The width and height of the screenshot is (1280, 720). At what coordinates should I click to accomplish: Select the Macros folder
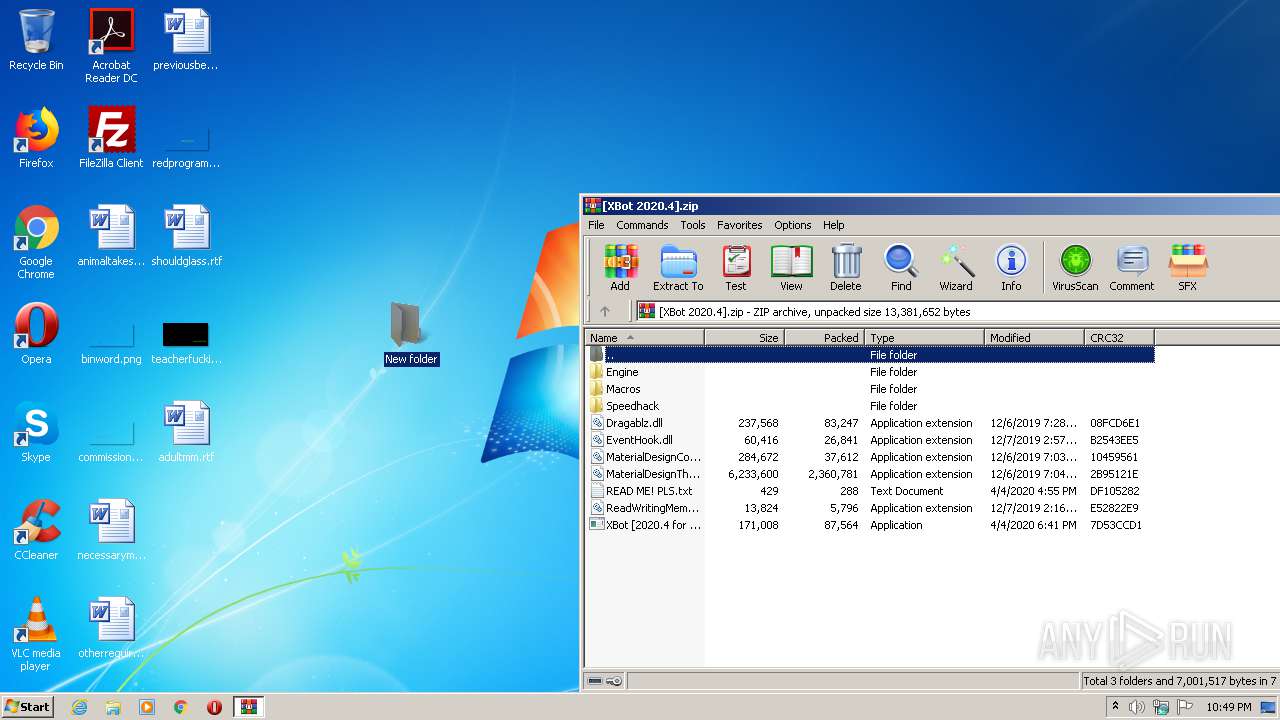click(870, 389)
